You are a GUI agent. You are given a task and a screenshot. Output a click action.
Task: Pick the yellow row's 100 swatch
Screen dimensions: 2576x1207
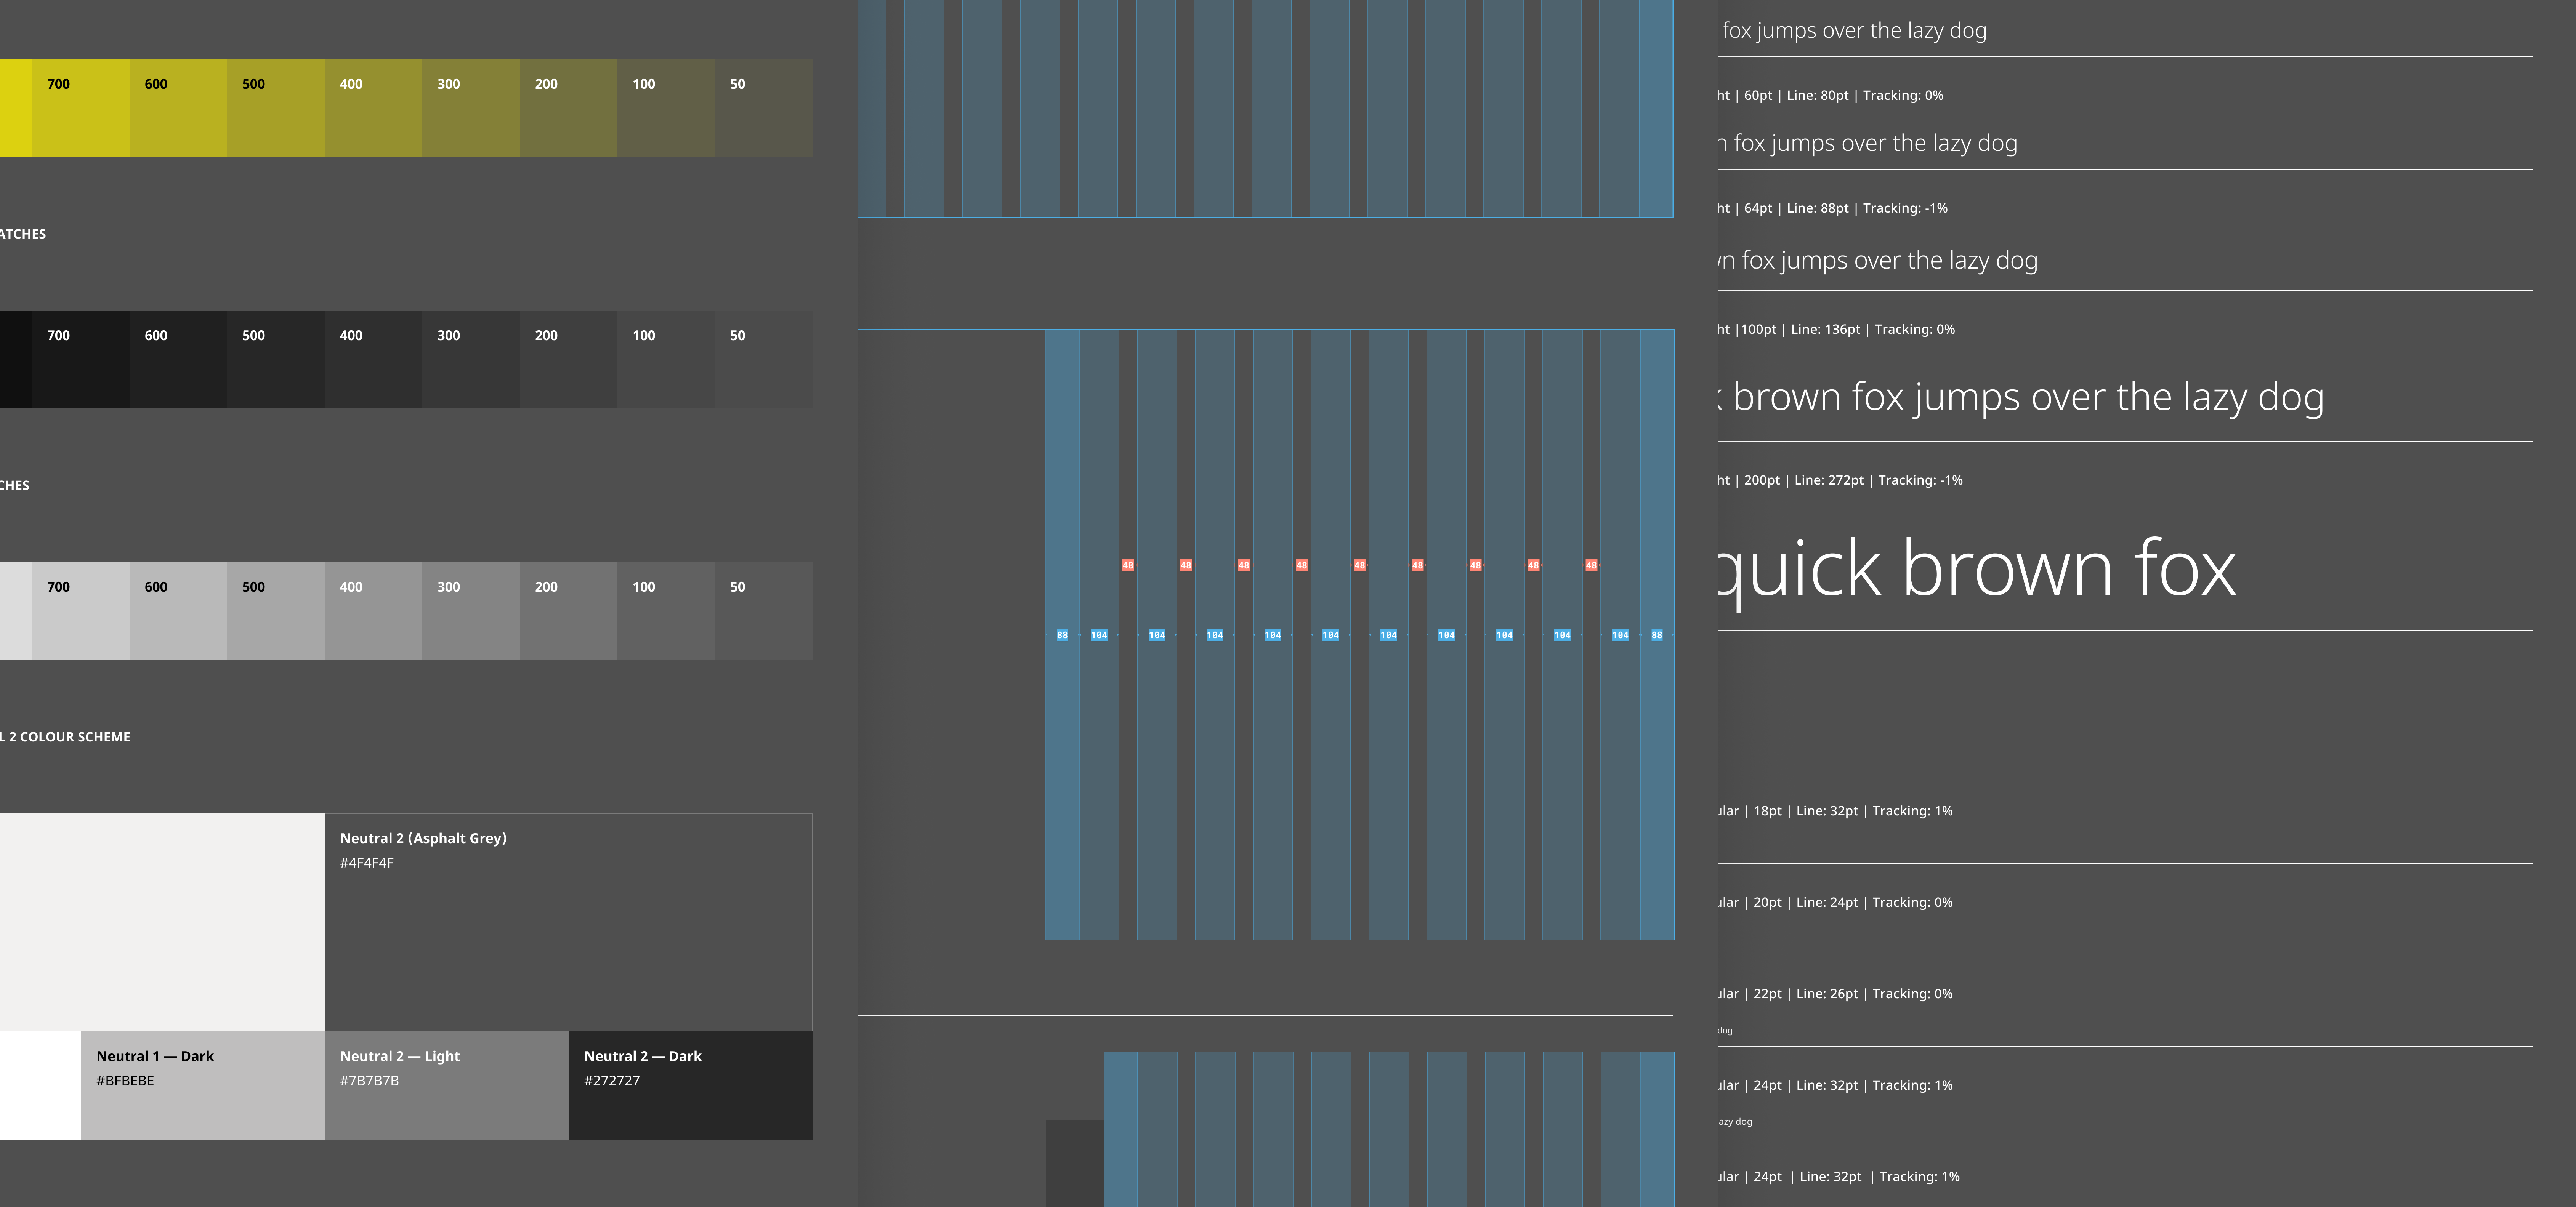[666, 107]
